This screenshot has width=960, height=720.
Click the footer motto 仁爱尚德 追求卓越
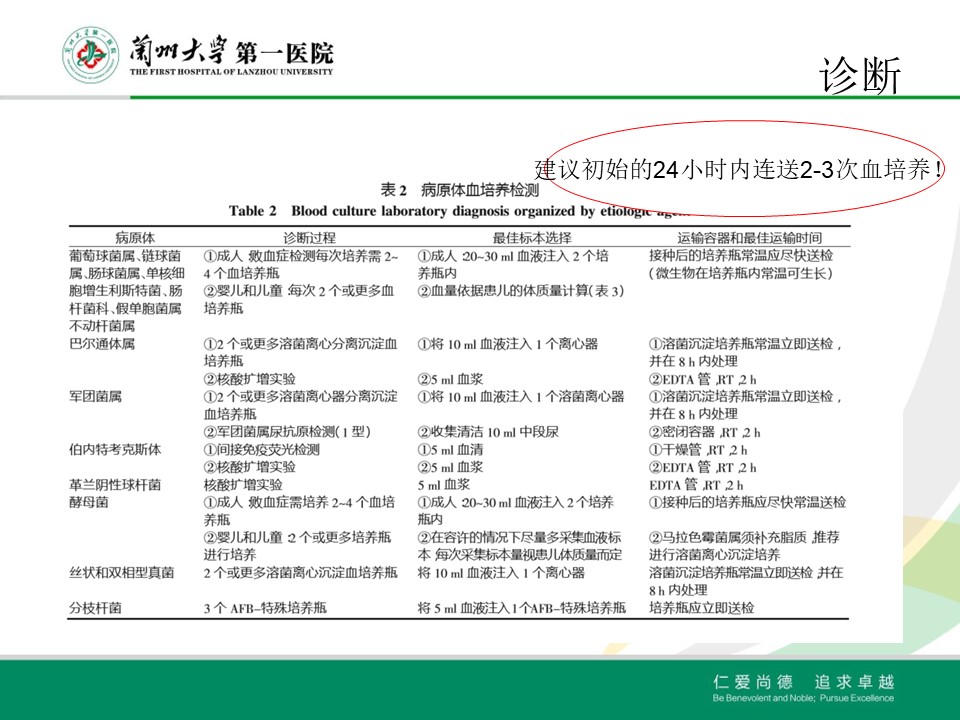pos(803,681)
